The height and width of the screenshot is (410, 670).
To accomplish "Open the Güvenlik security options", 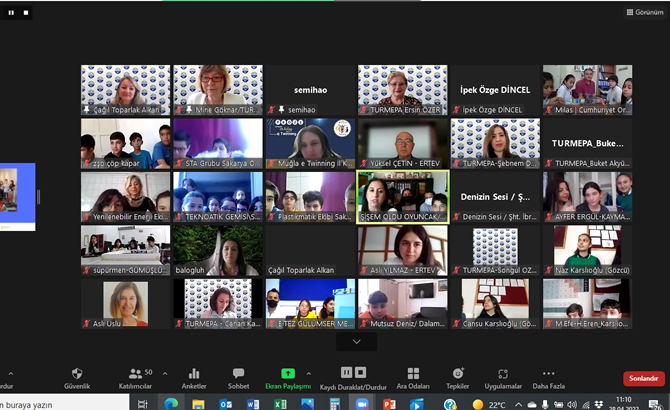I will click(77, 377).
